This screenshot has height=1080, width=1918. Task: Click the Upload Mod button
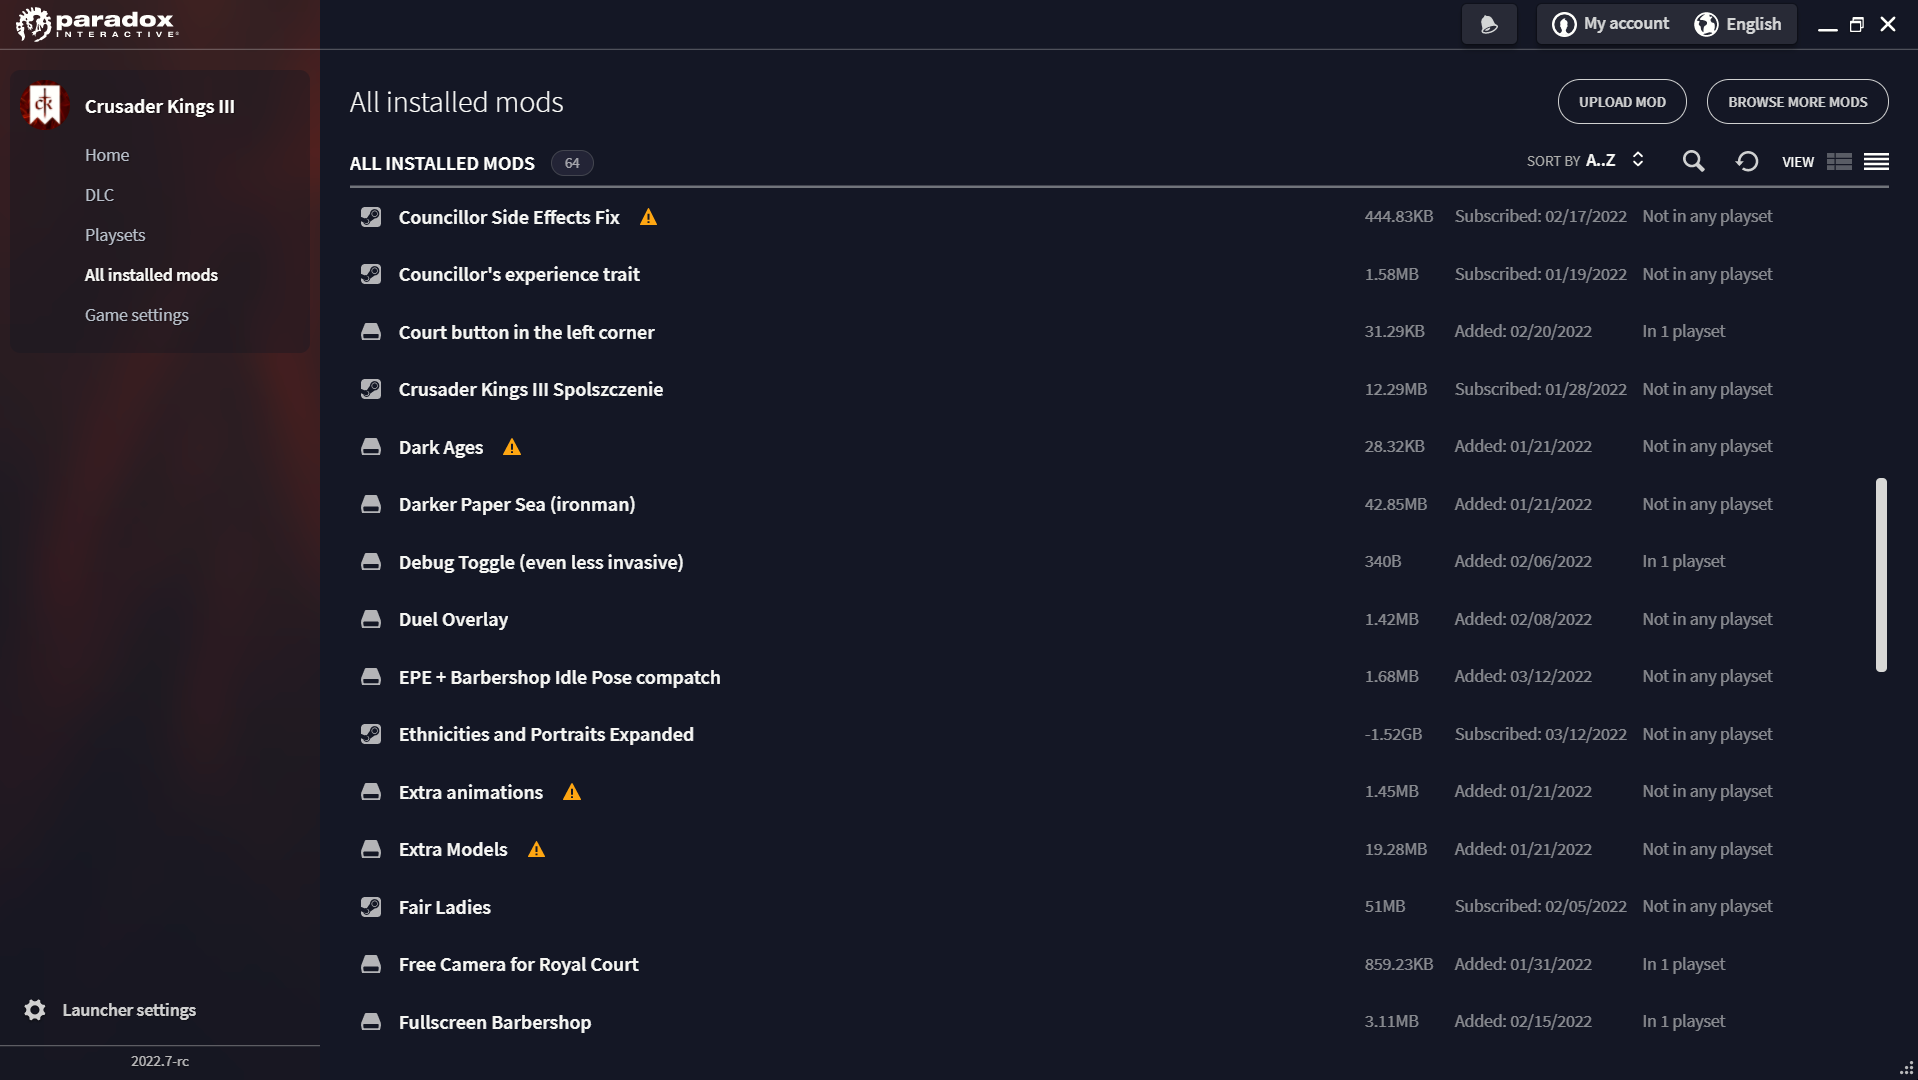coord(1622,102)
